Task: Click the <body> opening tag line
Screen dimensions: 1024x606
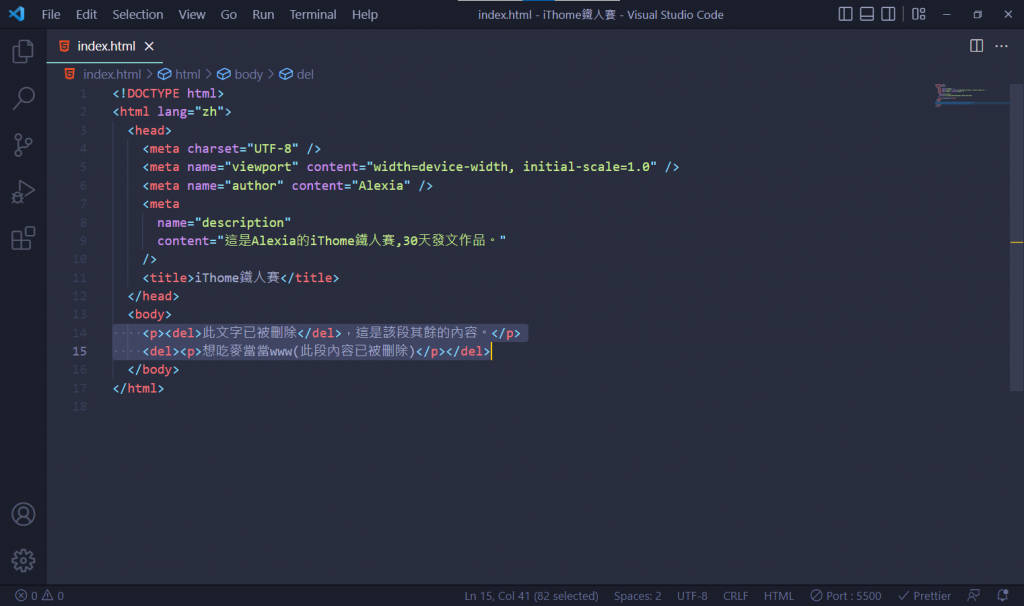Action: point(150,314)
